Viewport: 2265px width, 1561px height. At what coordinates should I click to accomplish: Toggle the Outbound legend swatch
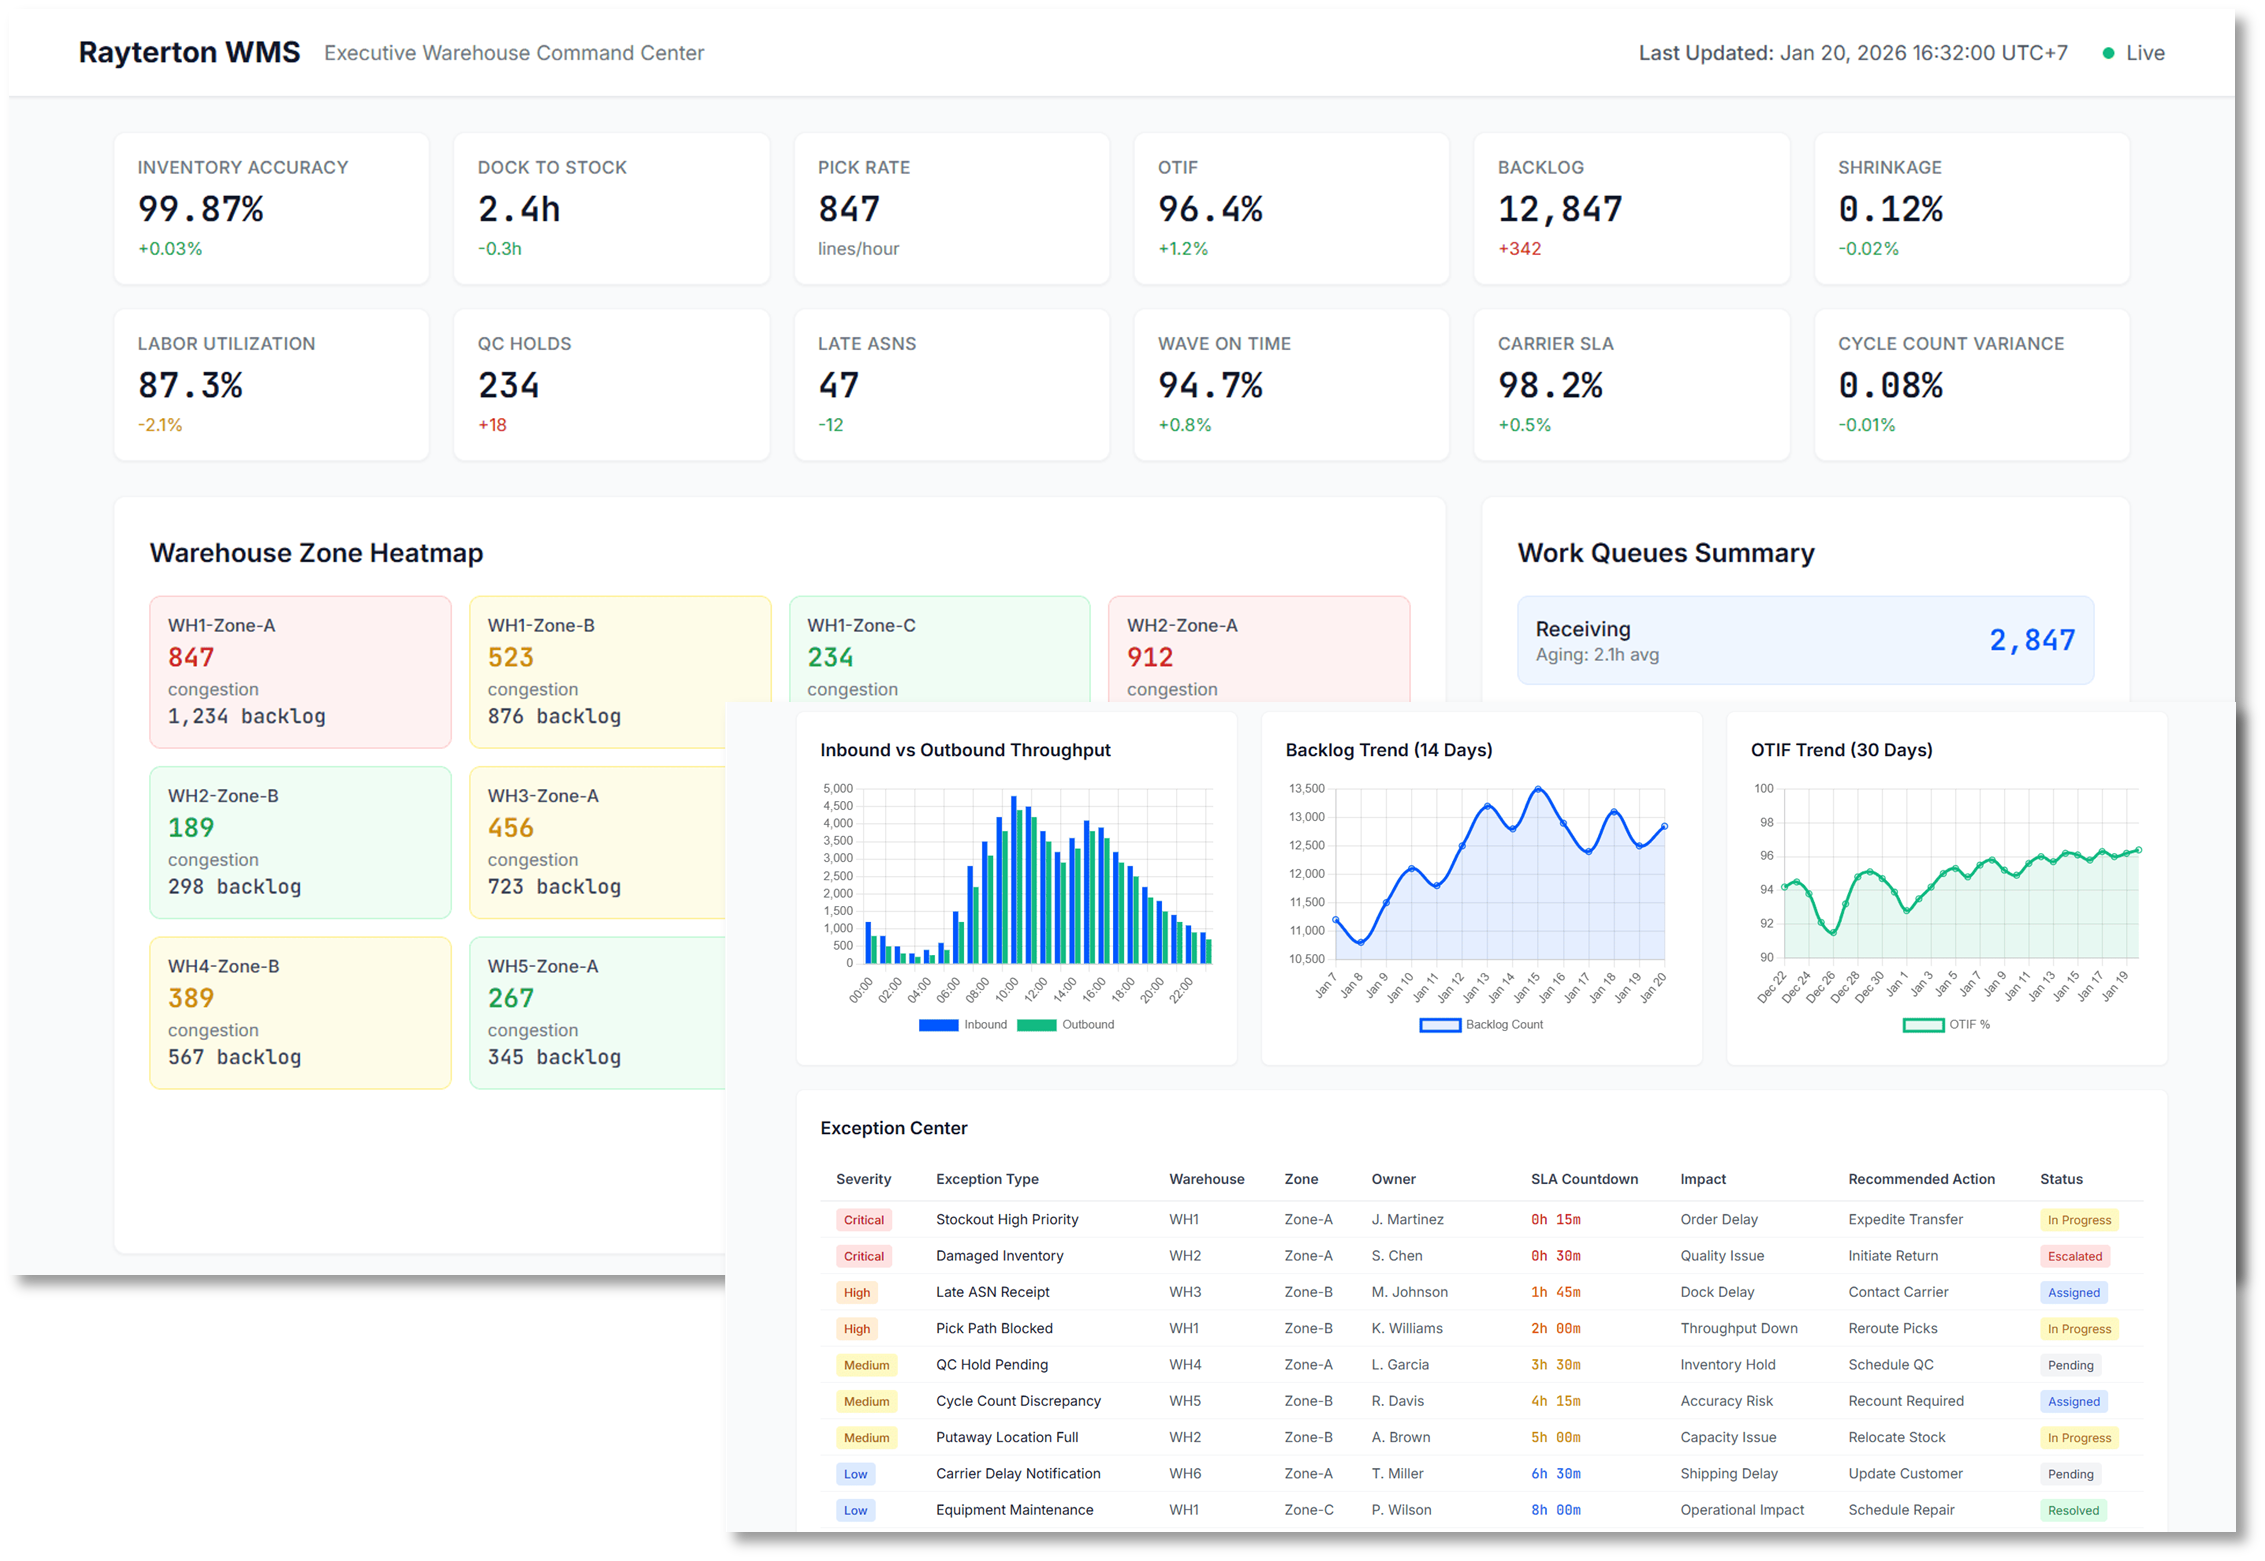[x=1036, y=1025]
